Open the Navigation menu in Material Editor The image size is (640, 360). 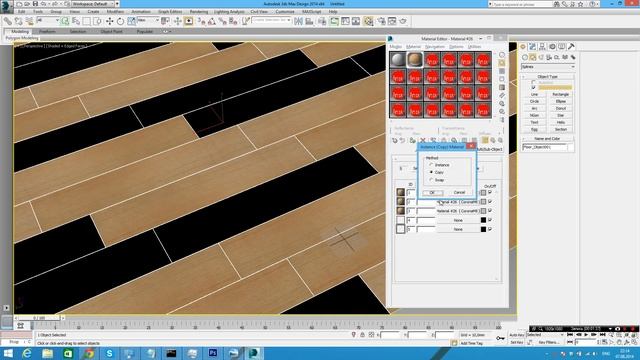[x=435, y=47]
